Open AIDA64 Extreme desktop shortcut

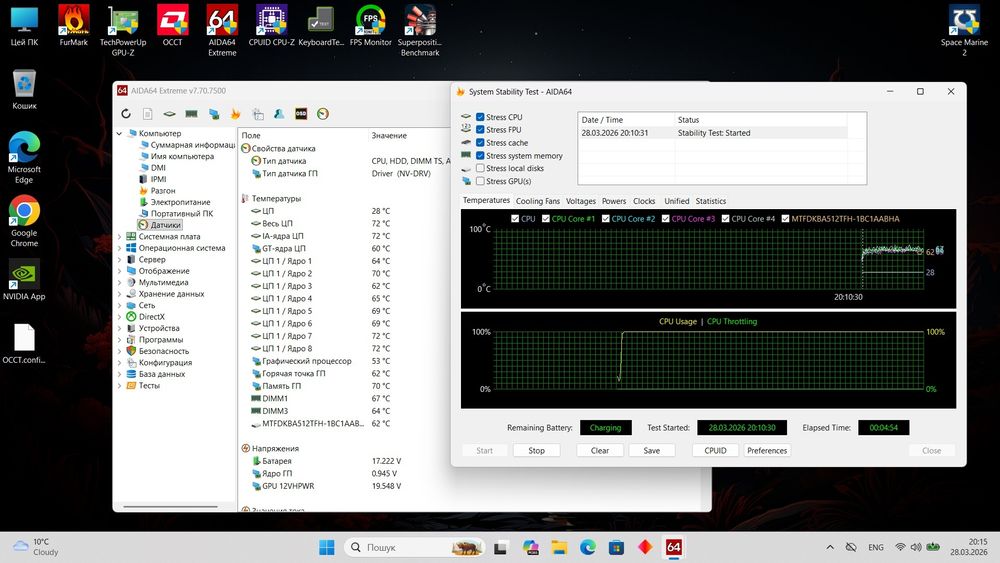coord(222,30)
